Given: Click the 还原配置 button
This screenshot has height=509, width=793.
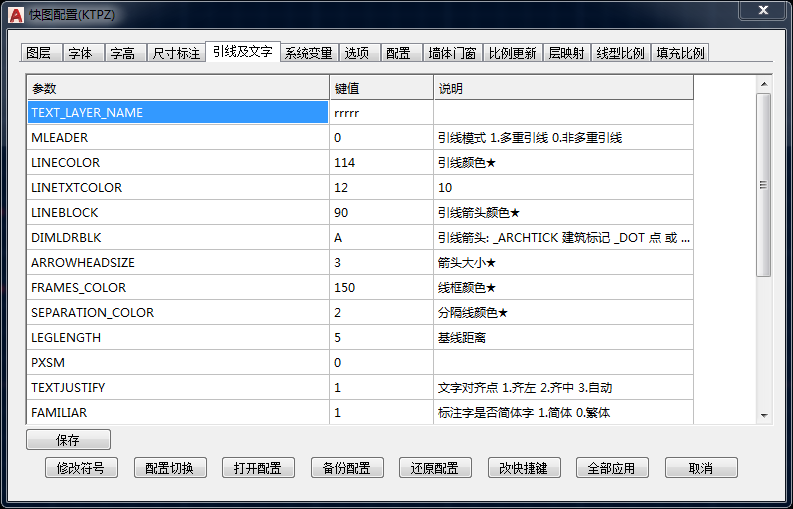Looking at the screenshot, I should pyautogui.click(x=434, y=468).
